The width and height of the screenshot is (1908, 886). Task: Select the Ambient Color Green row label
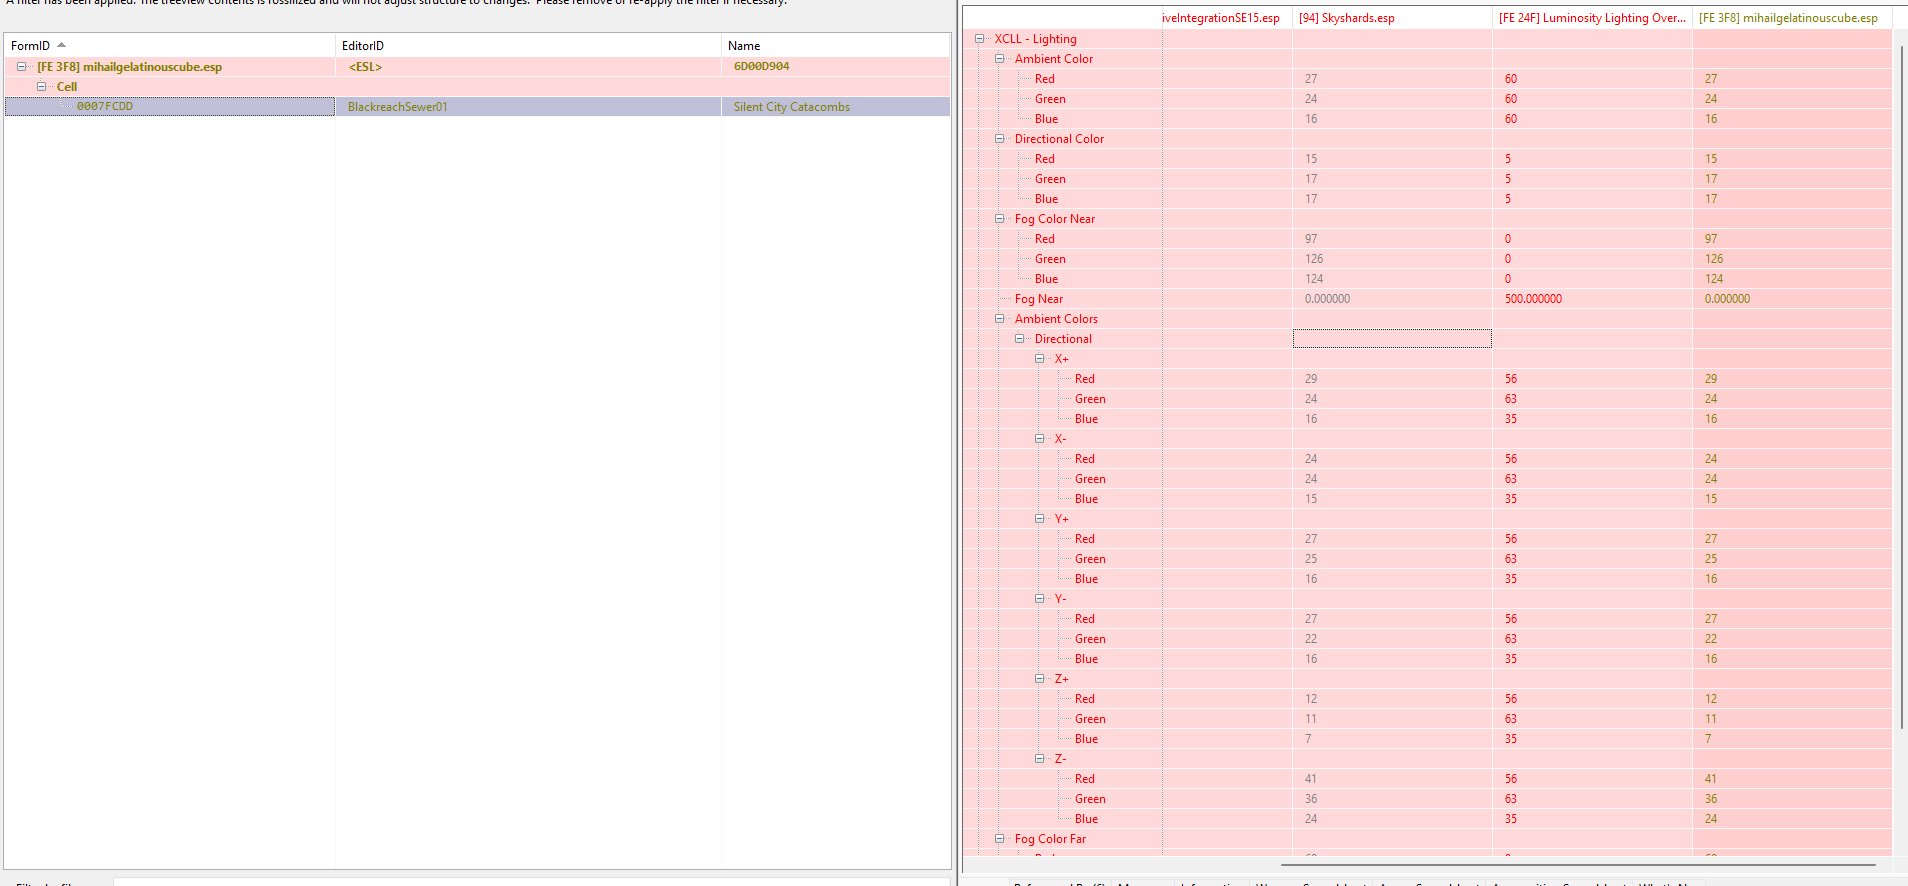(x=1050, y=99)
